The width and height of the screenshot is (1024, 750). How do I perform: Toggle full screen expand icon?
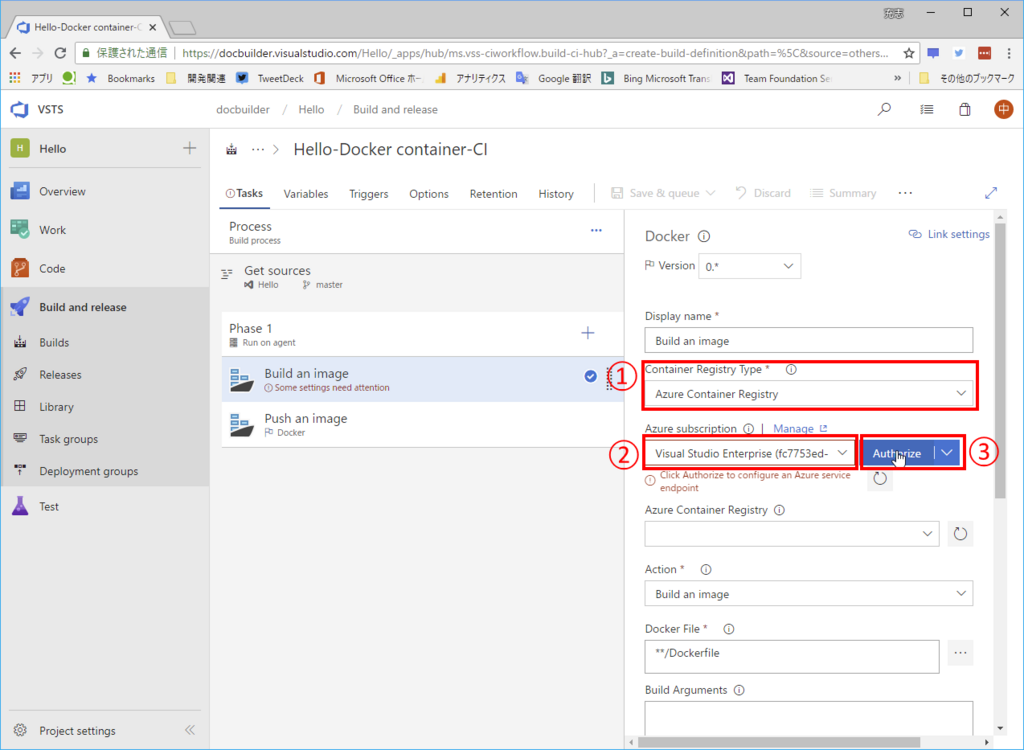(991, 193)
